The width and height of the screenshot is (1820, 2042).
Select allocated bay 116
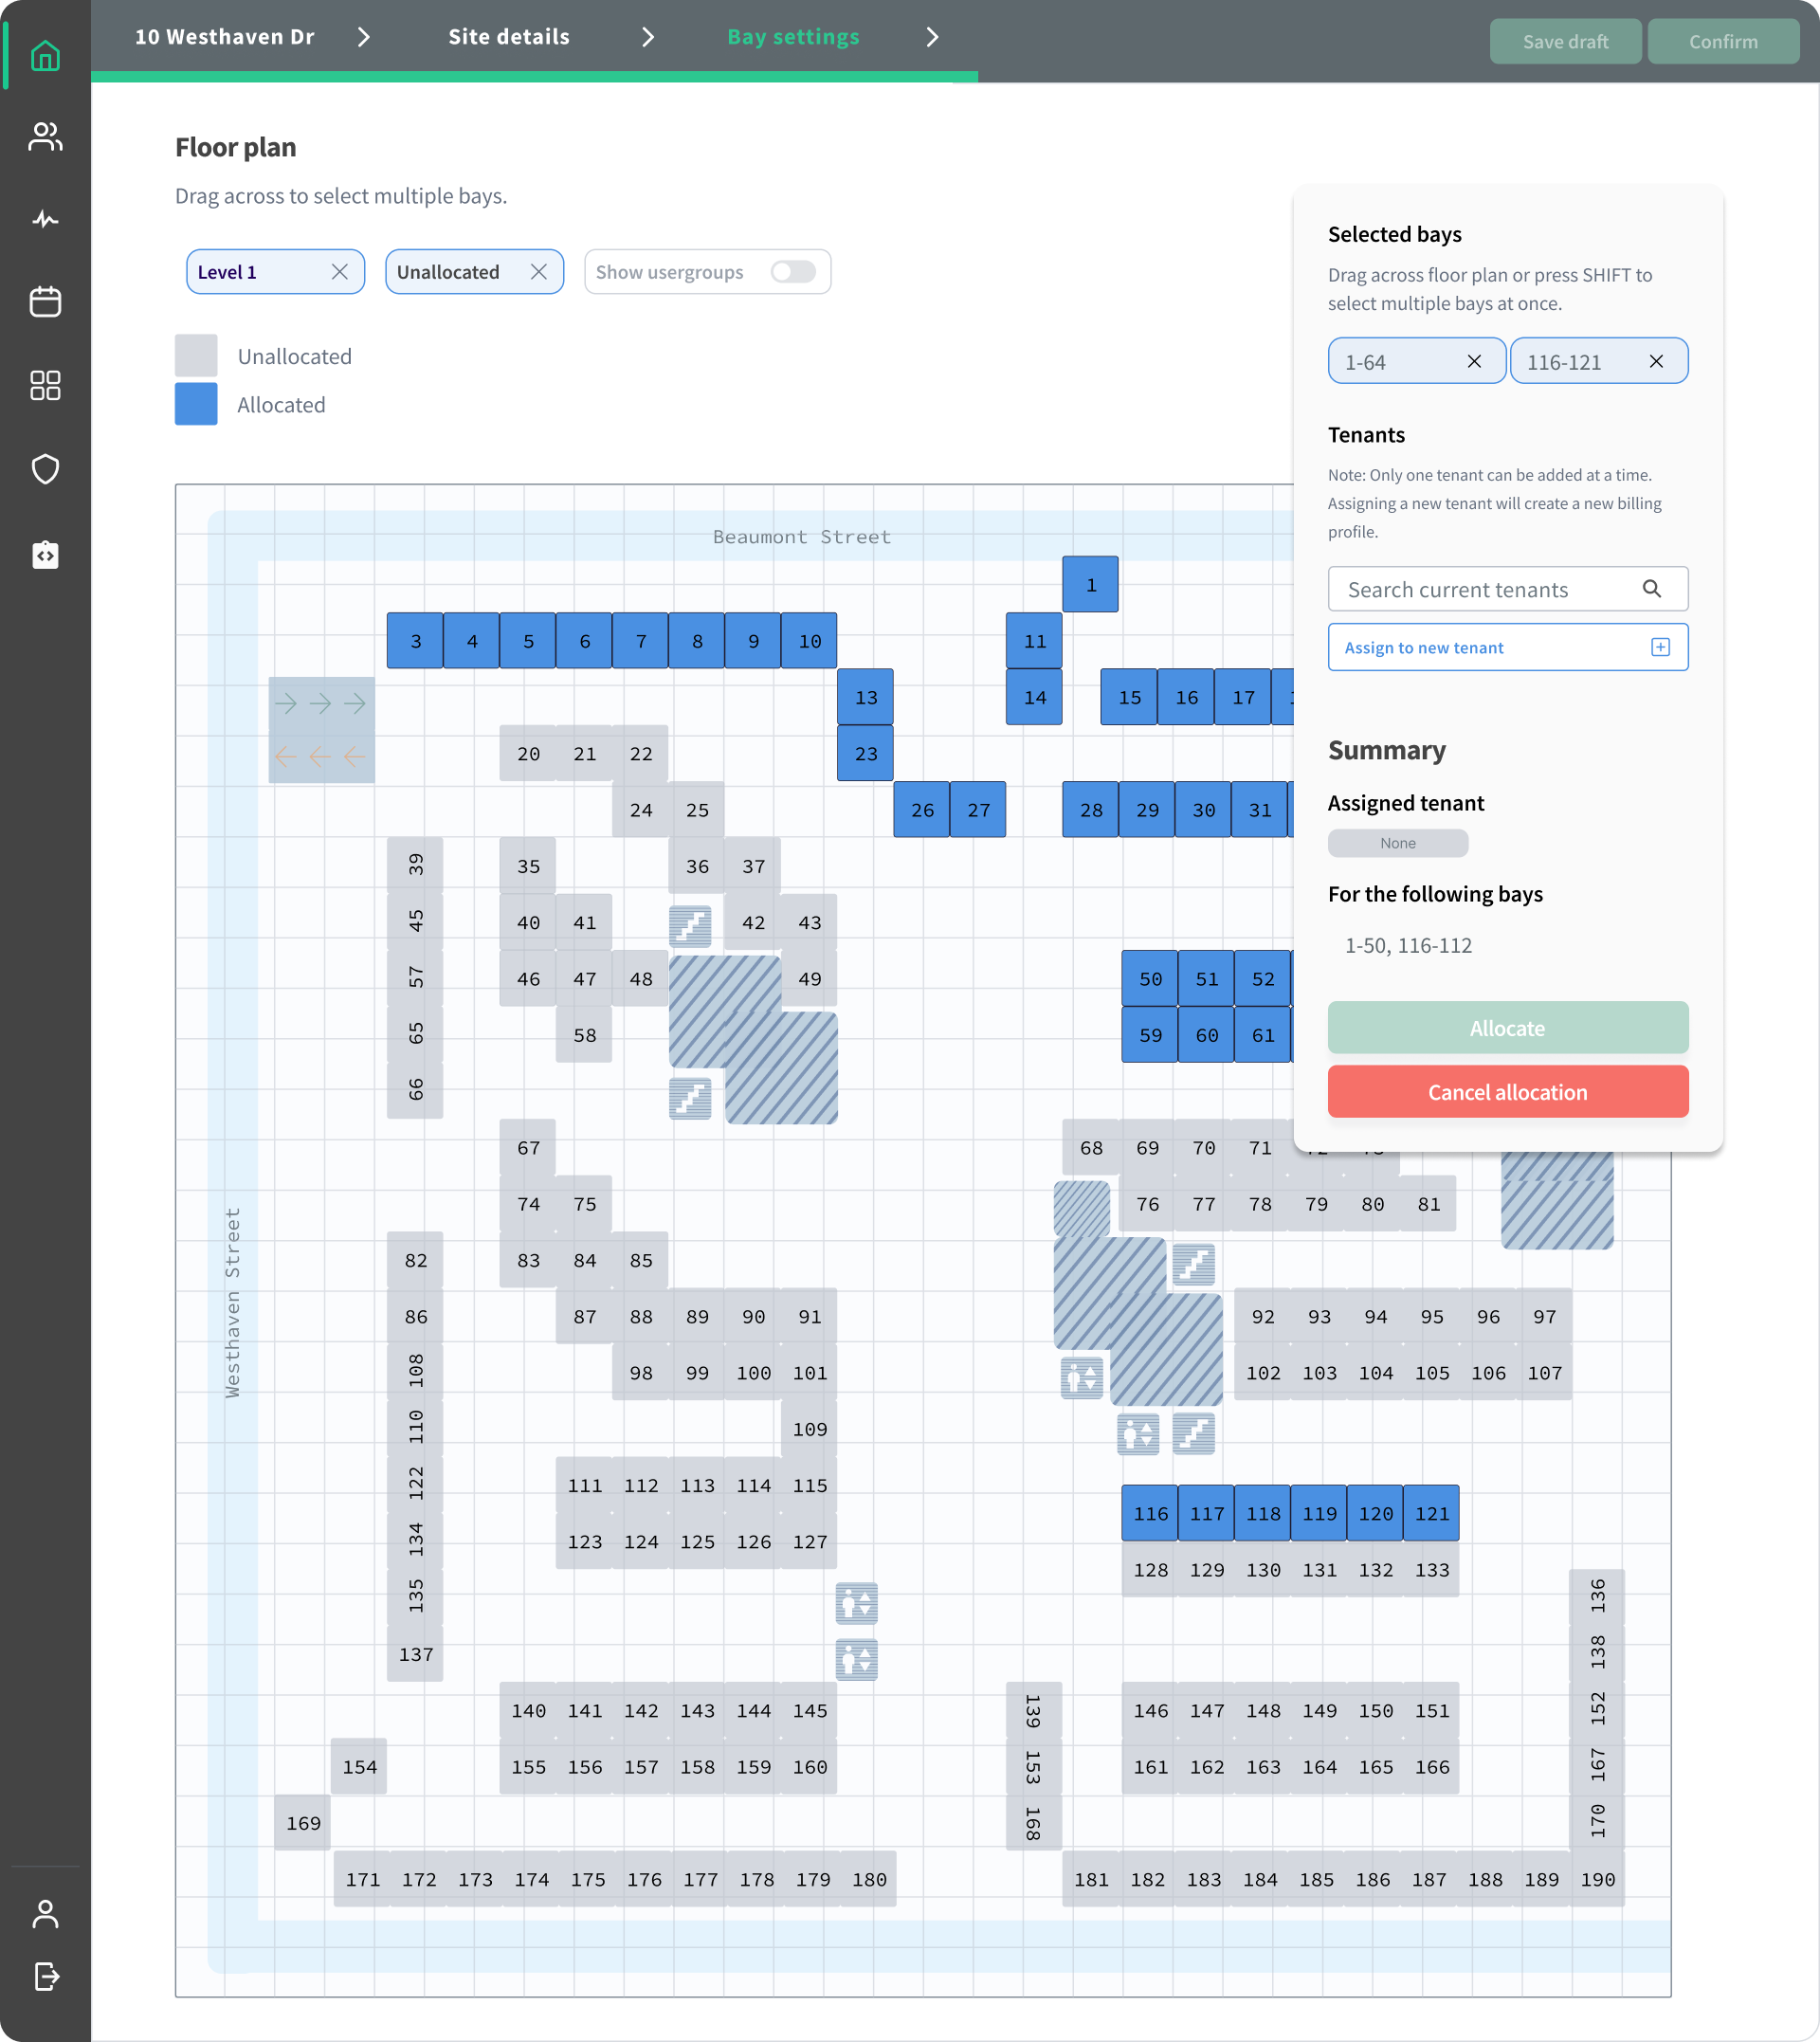pos(1150,1513)
